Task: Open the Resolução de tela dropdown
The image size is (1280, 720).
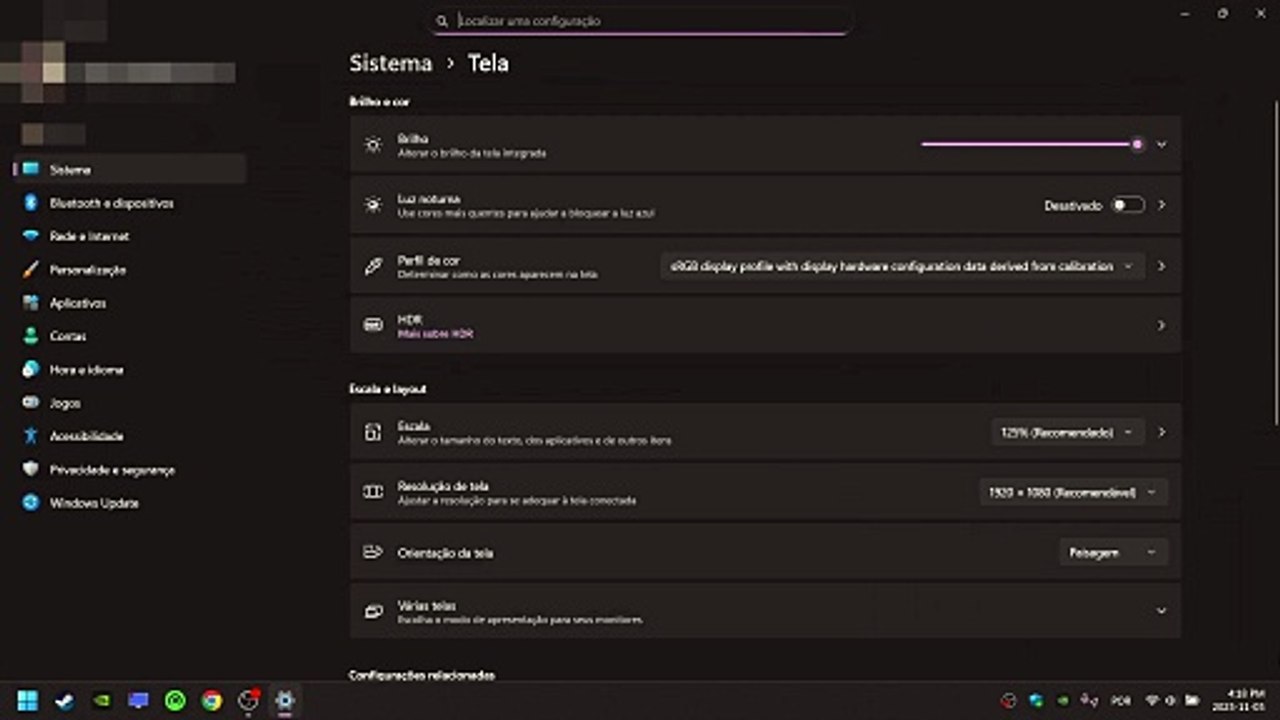Action: 1071,492
